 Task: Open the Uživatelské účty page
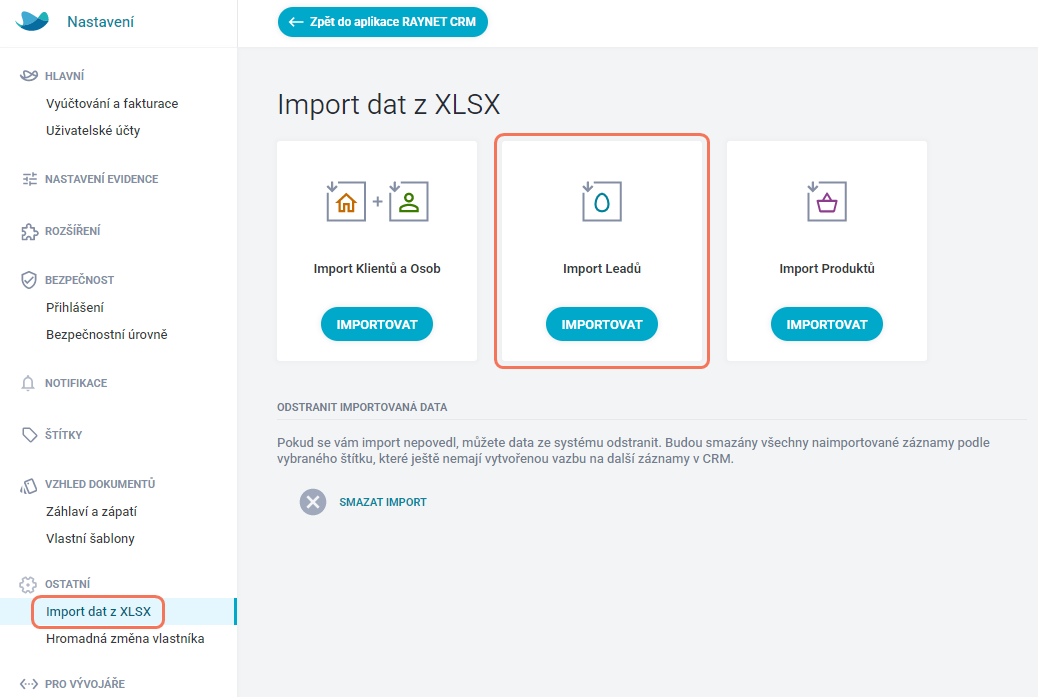click(93, 130)
